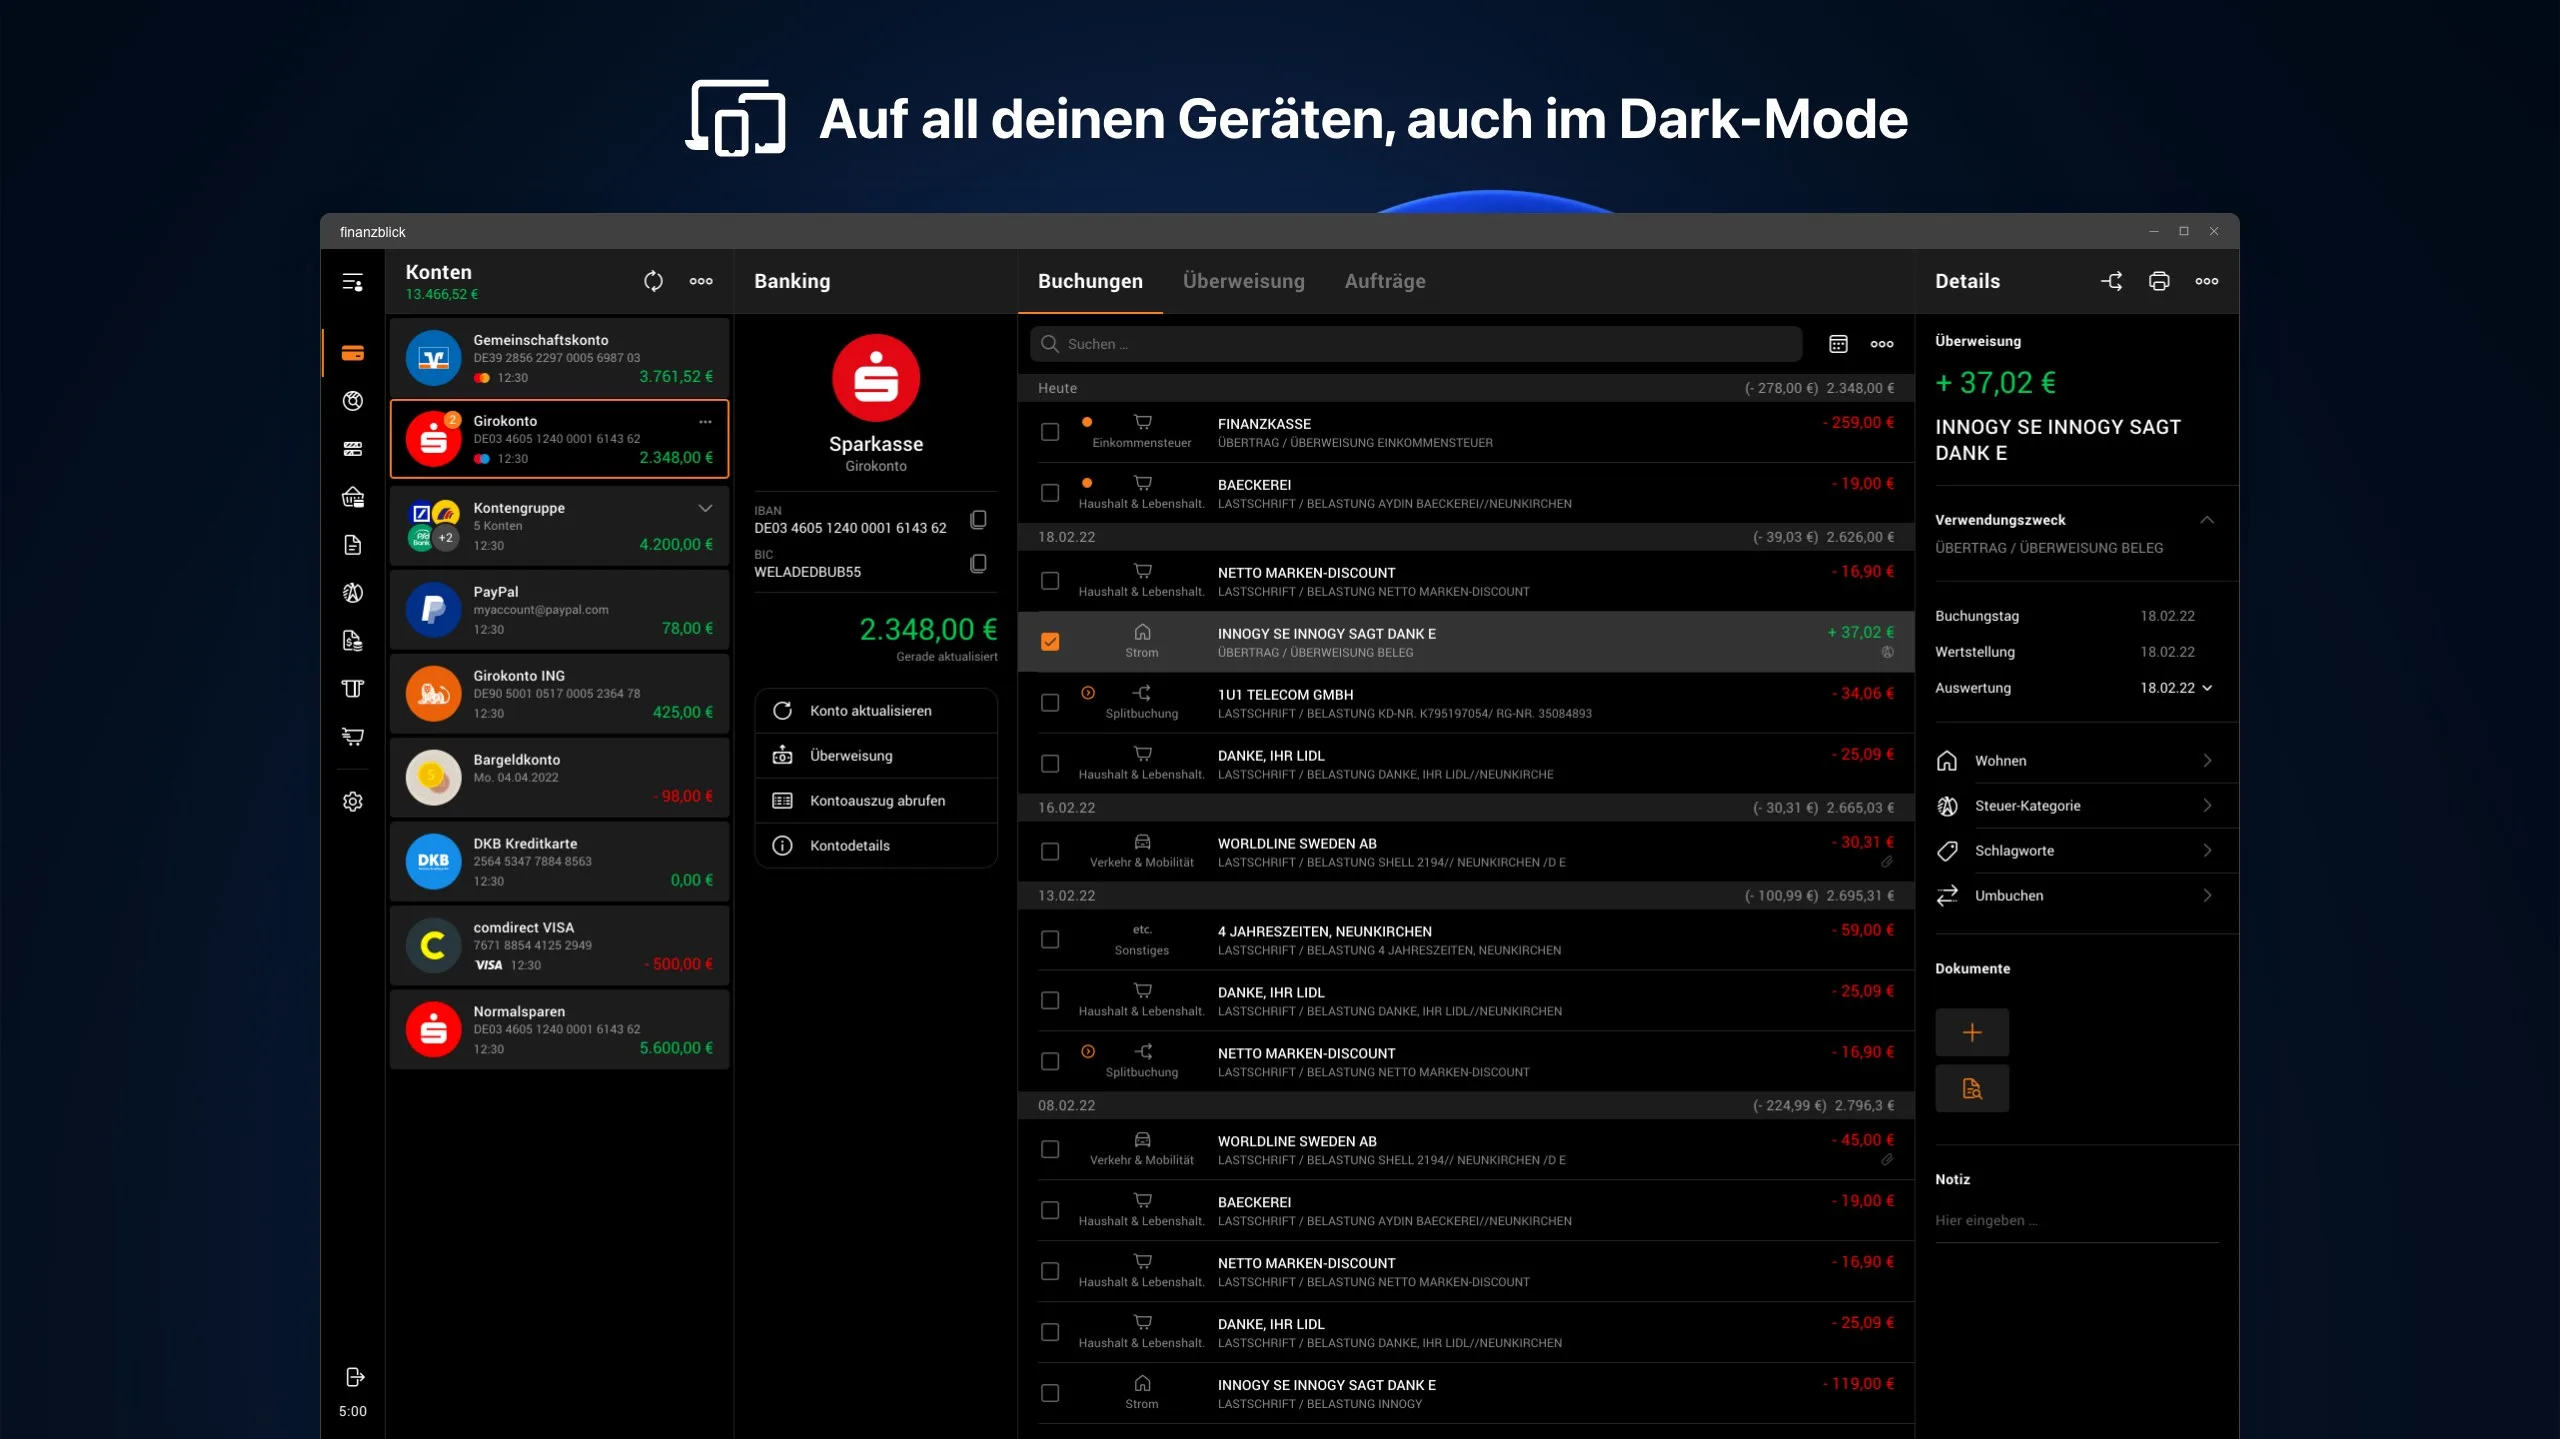Viewport: 2560px width, 1439px height.
Task: Open Kontodetails
Action: 876,846
